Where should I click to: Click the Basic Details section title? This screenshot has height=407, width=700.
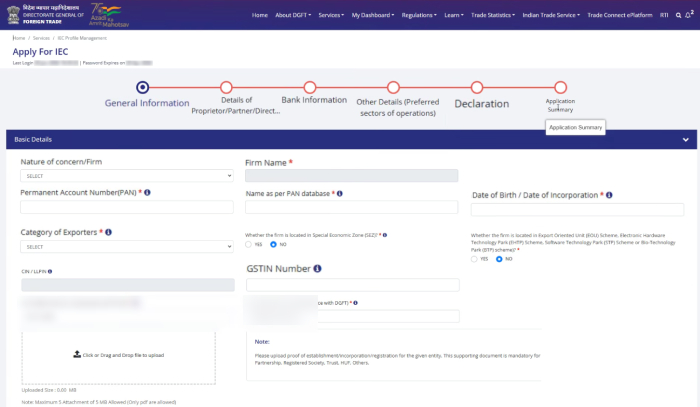(33, 140)
